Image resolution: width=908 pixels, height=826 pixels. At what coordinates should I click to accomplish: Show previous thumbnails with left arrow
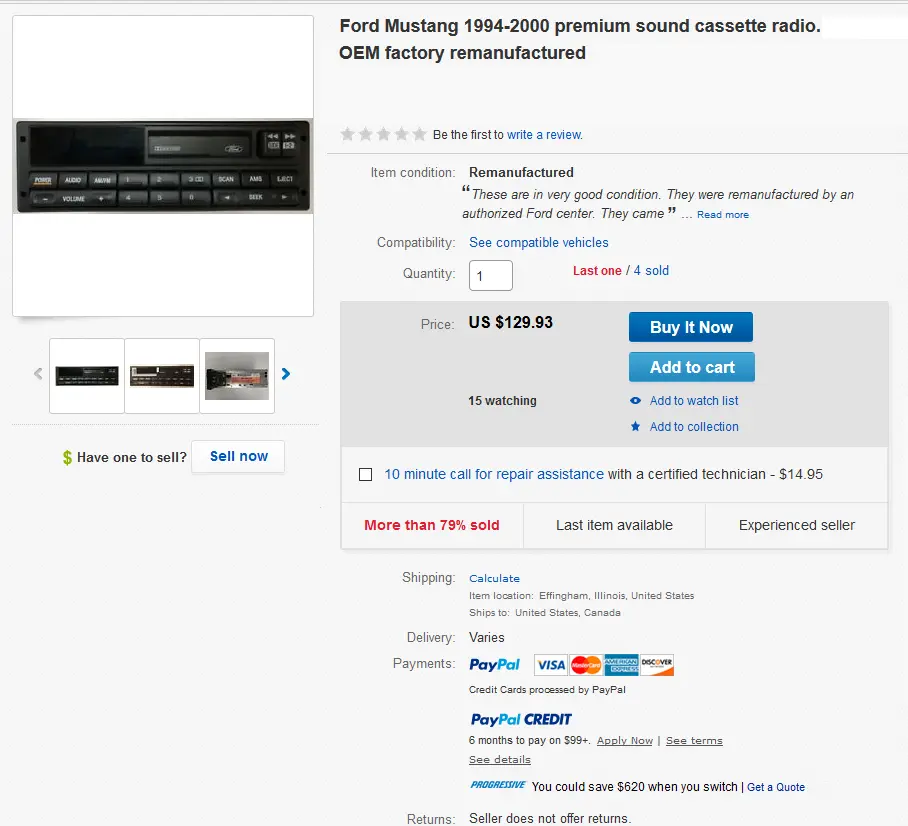(x=38, y=374)
